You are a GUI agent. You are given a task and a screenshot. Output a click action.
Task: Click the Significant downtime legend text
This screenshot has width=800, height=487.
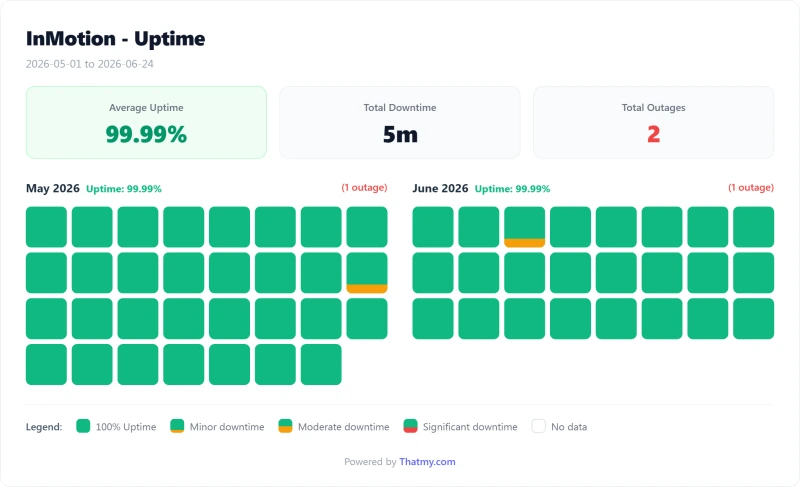[470, 427]
